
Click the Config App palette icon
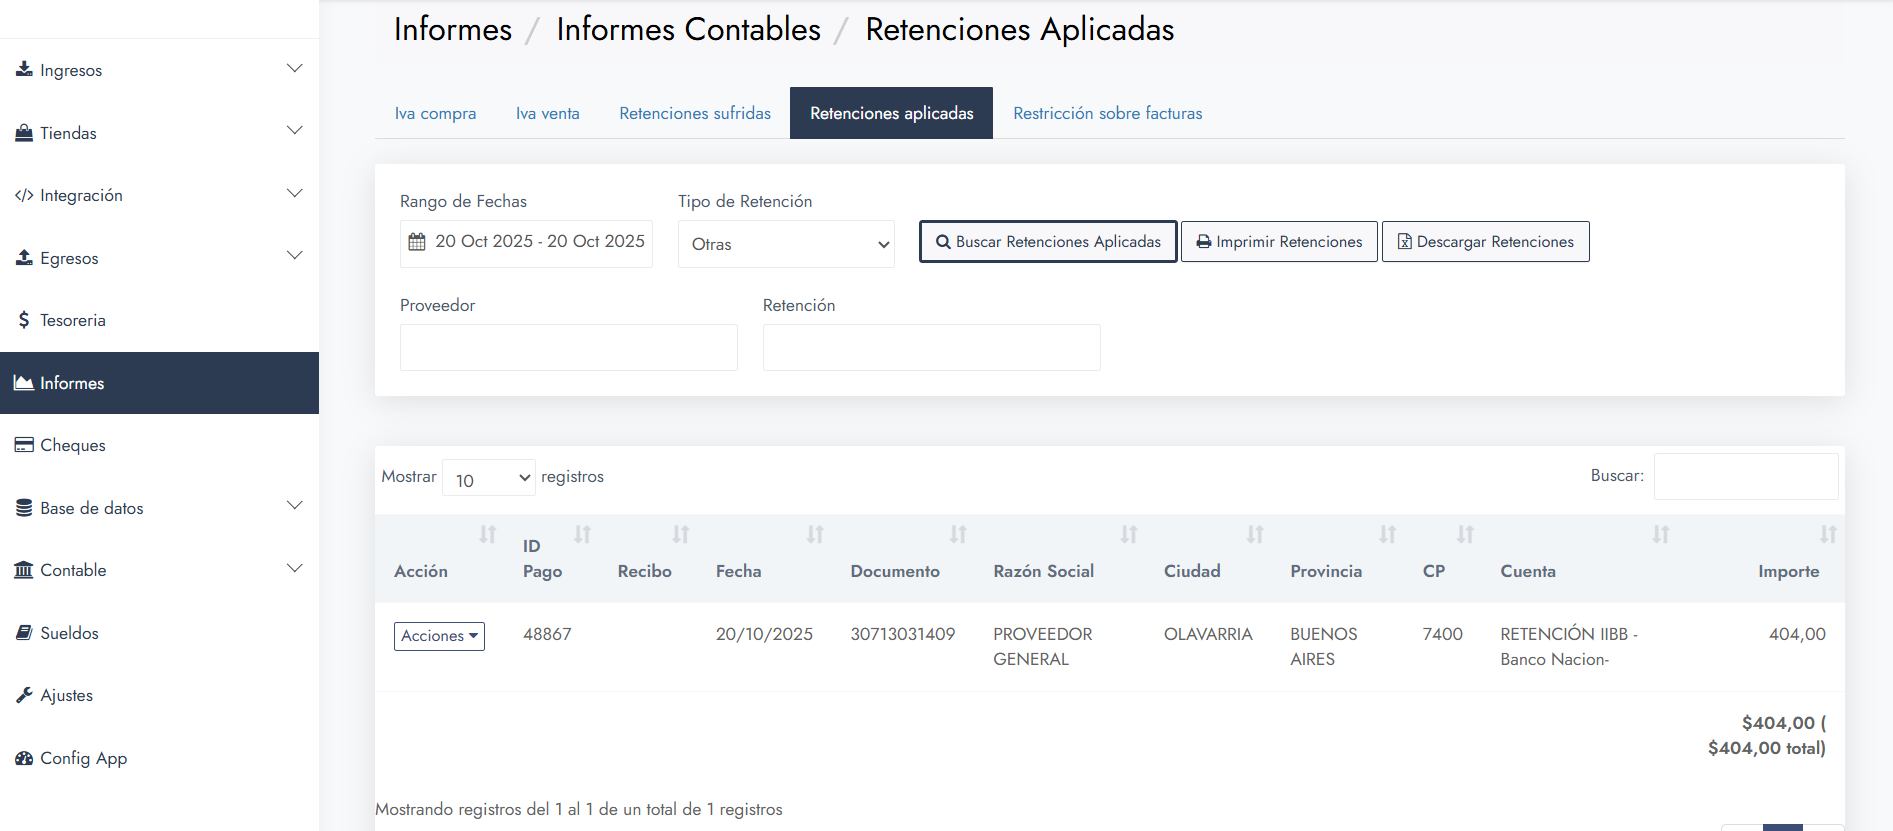[x=24, y=758]
